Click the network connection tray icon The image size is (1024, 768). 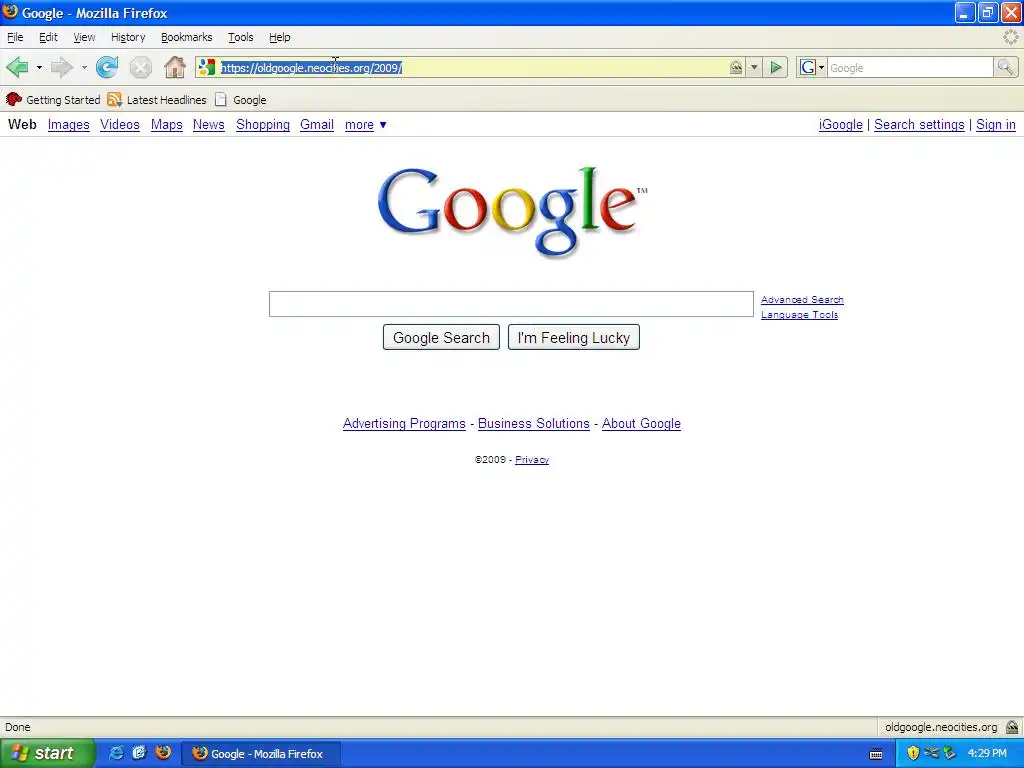[931, 753]
